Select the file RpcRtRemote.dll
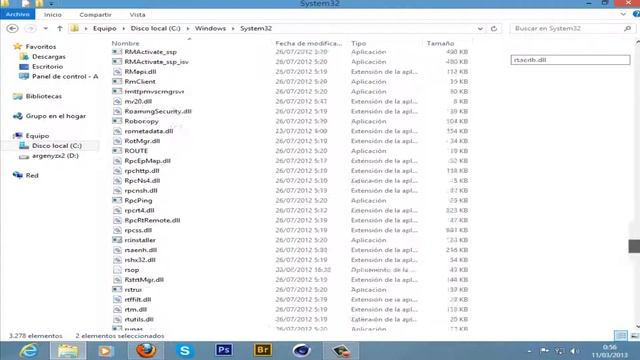The image size is (640, 360). [152, 220]
